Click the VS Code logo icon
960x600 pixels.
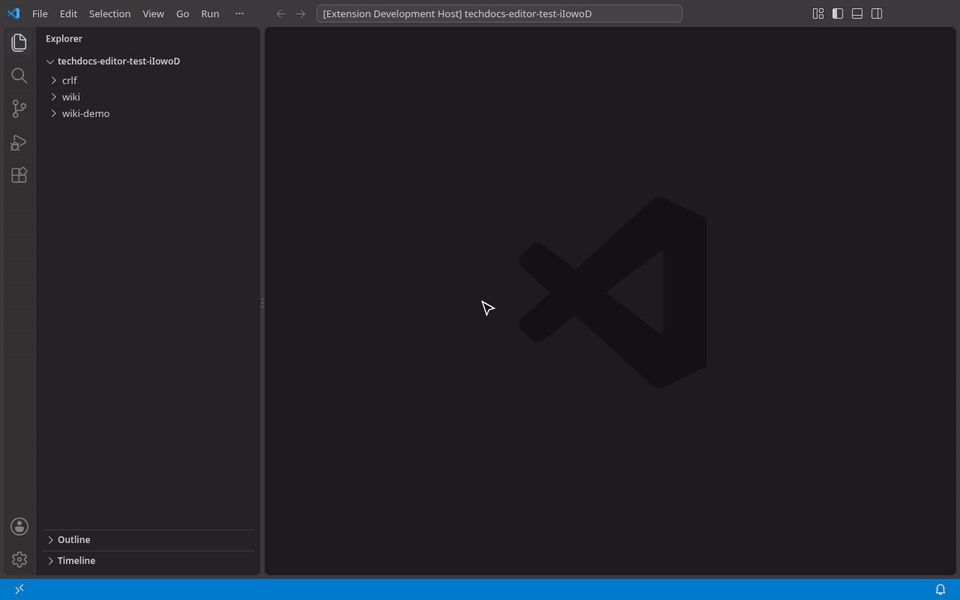click(13, 13)
